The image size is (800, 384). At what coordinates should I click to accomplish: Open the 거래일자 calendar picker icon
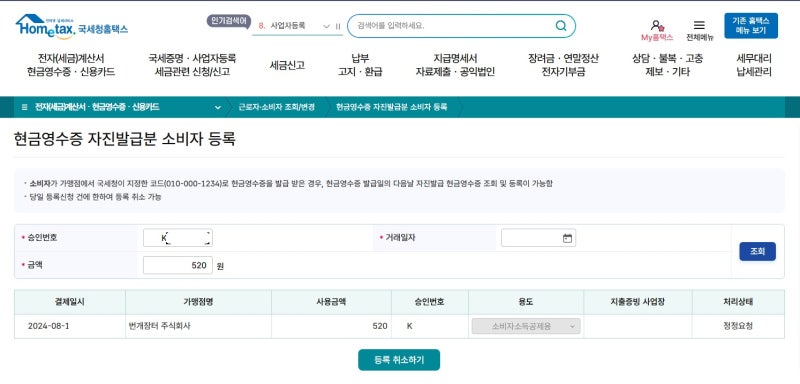(x=567, y=238)
